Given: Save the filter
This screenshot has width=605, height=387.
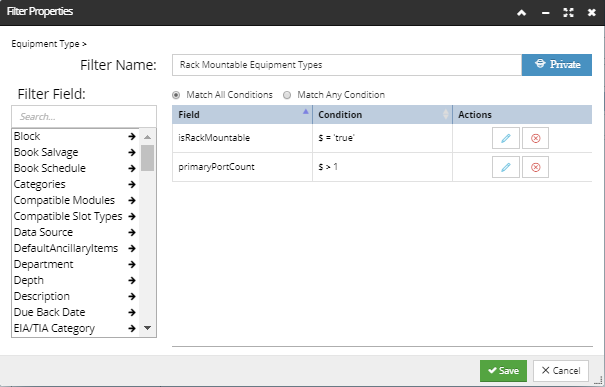Looking at the screenshot, I should tap(503, 371).
